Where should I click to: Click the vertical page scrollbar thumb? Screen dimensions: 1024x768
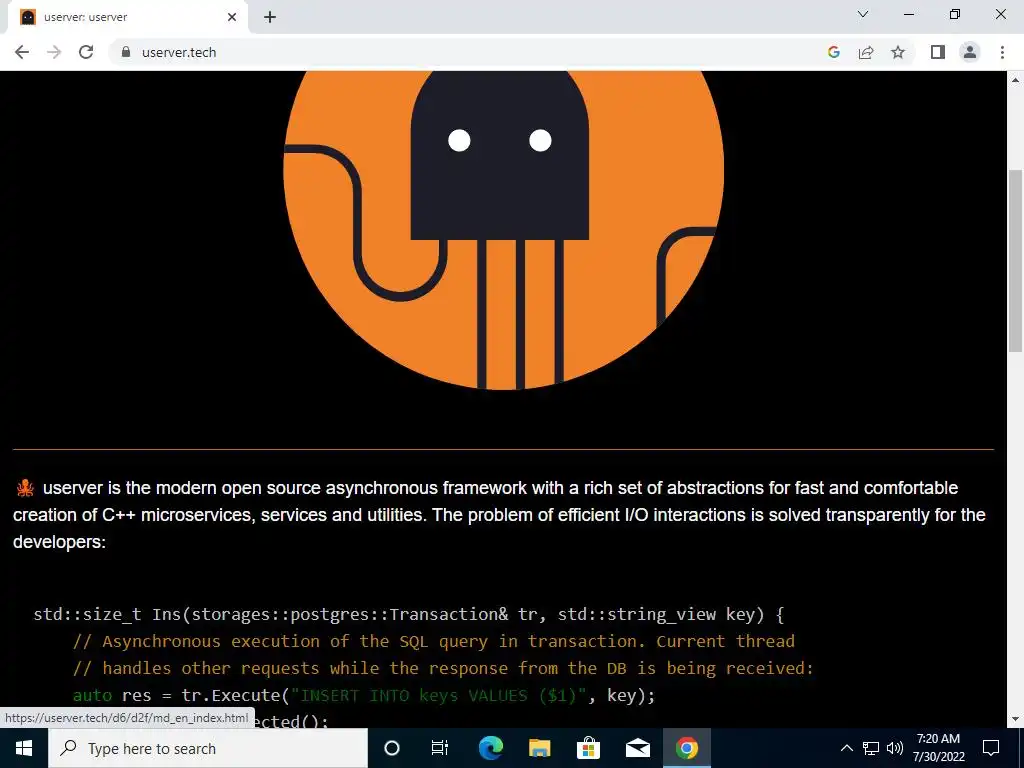pos(1015,261)
